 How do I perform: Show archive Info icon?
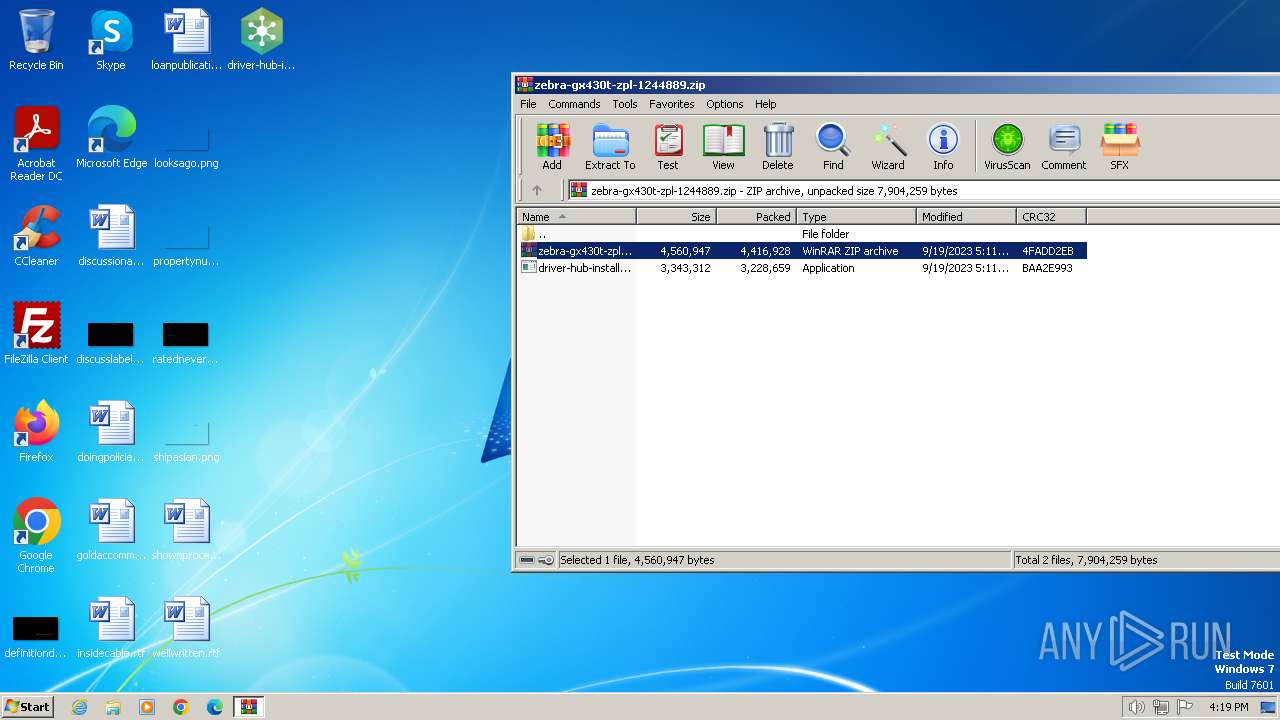pyautogui.click(x=943, y=147)
